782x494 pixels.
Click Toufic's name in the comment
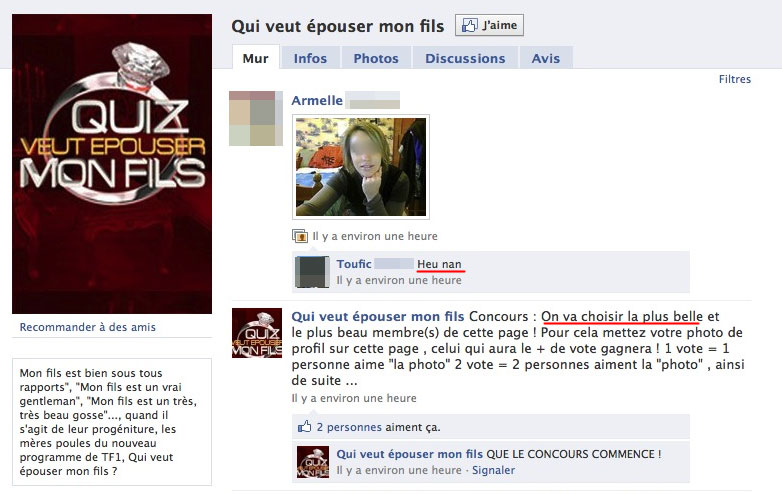coord(354,264)
